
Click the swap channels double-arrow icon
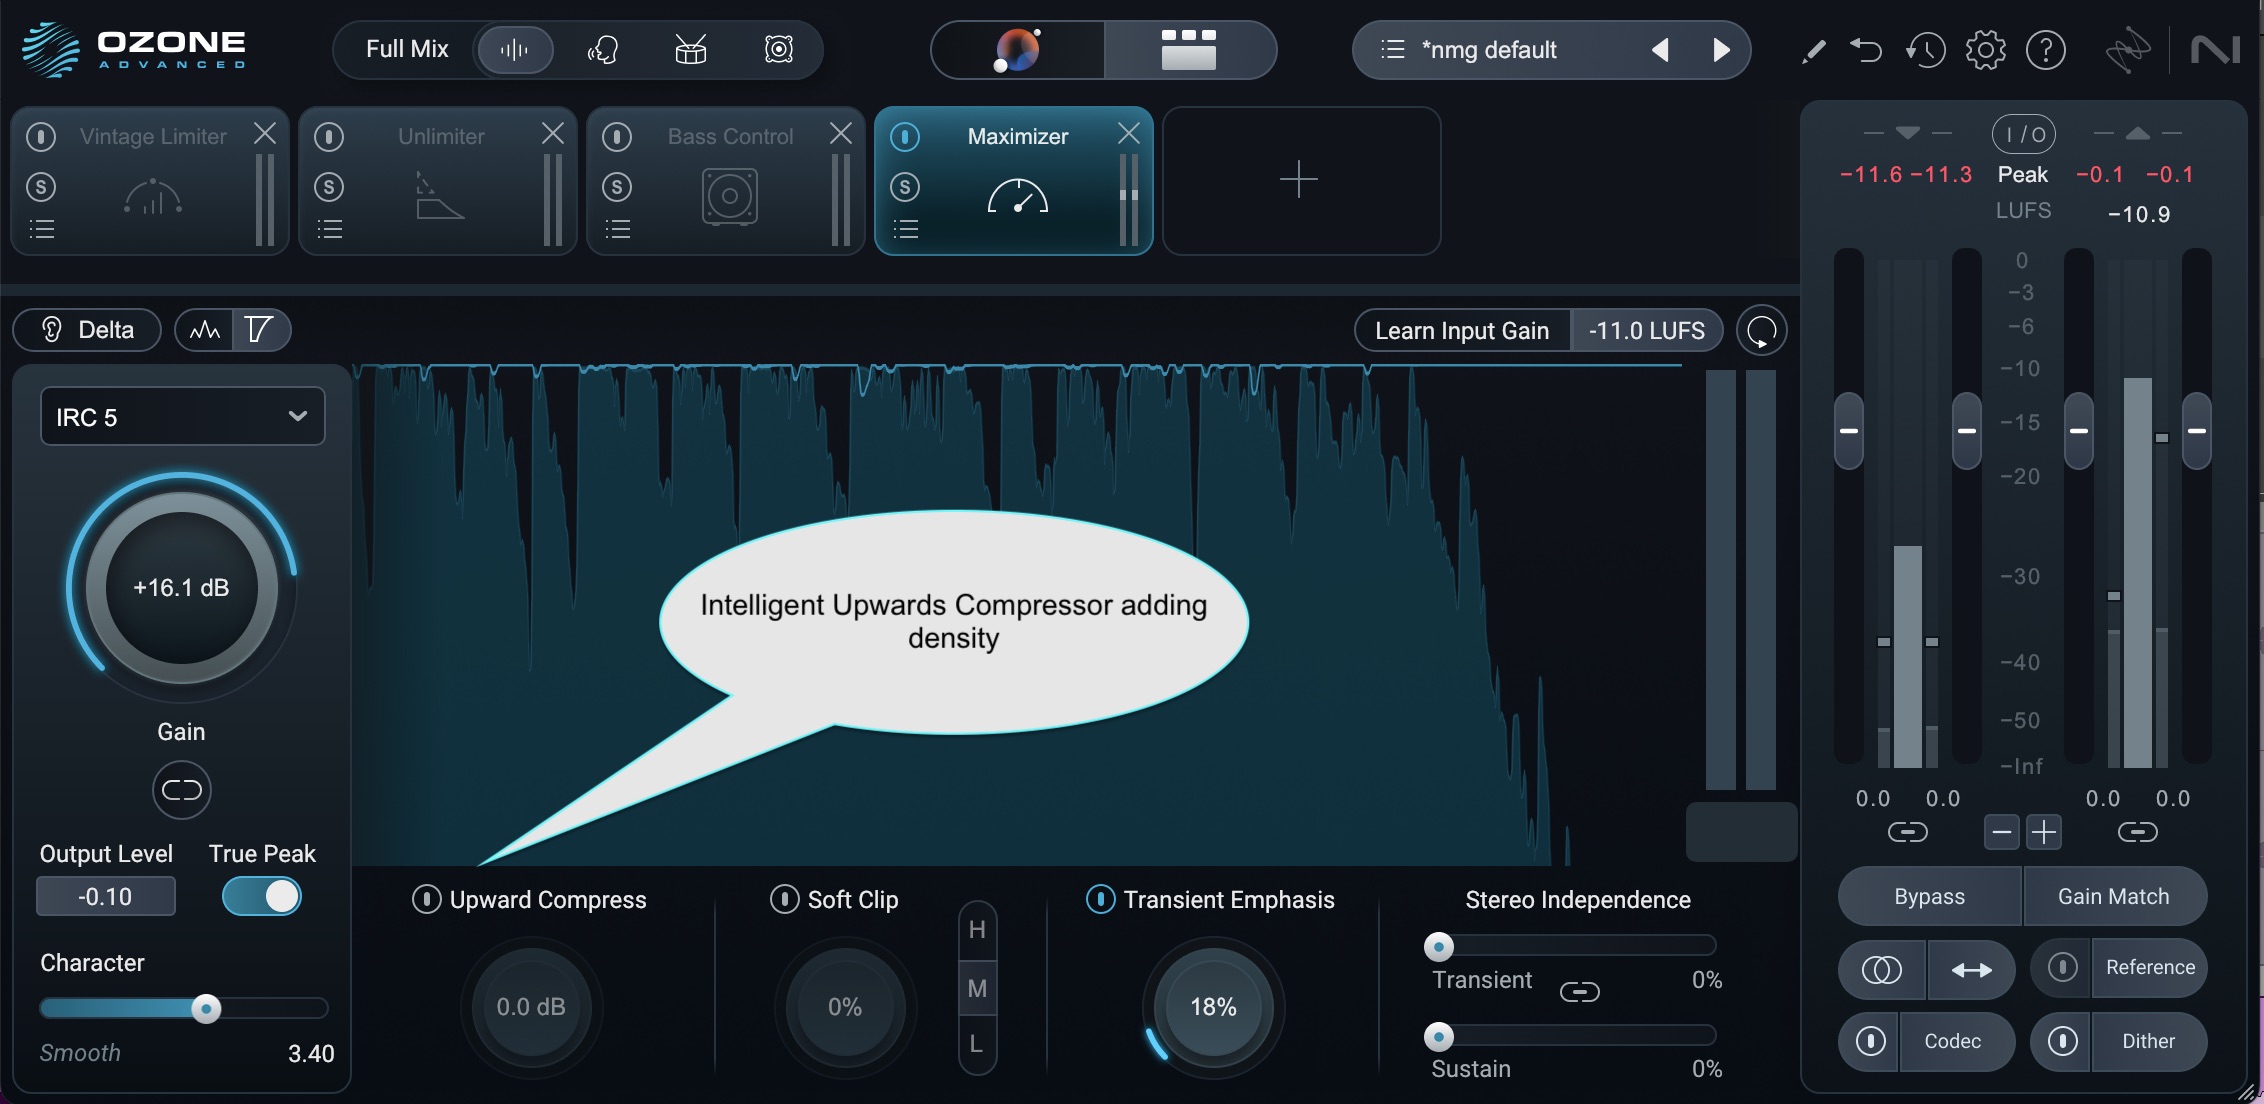[x=1971, y=969]
